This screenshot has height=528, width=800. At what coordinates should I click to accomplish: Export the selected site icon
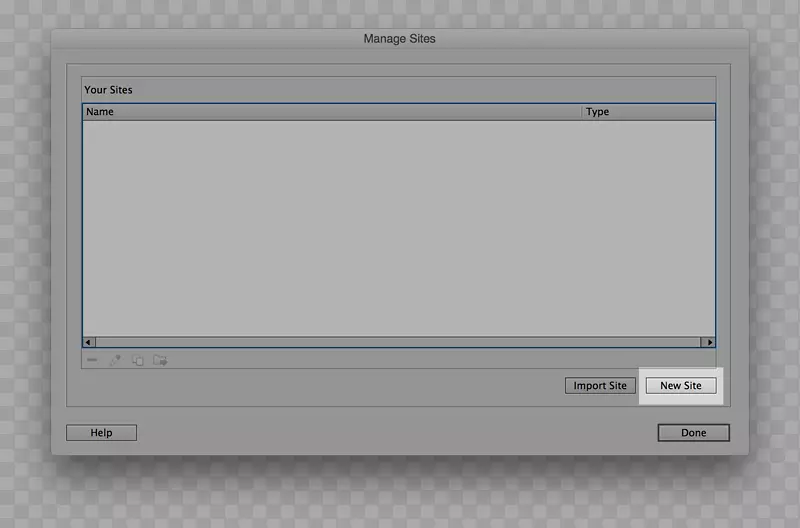click(160, 360)
